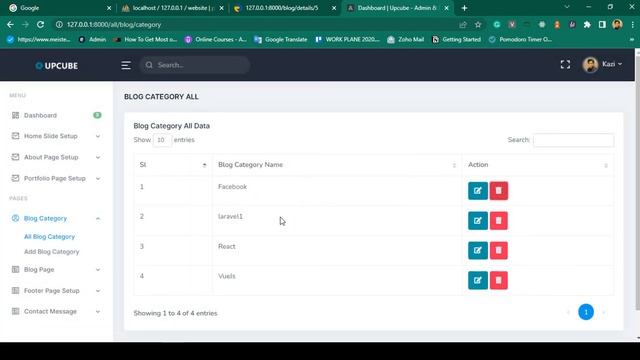This screenshot has height=360, width=640.
Task: Expand the Contact Message menu
Action: (56, 311)
